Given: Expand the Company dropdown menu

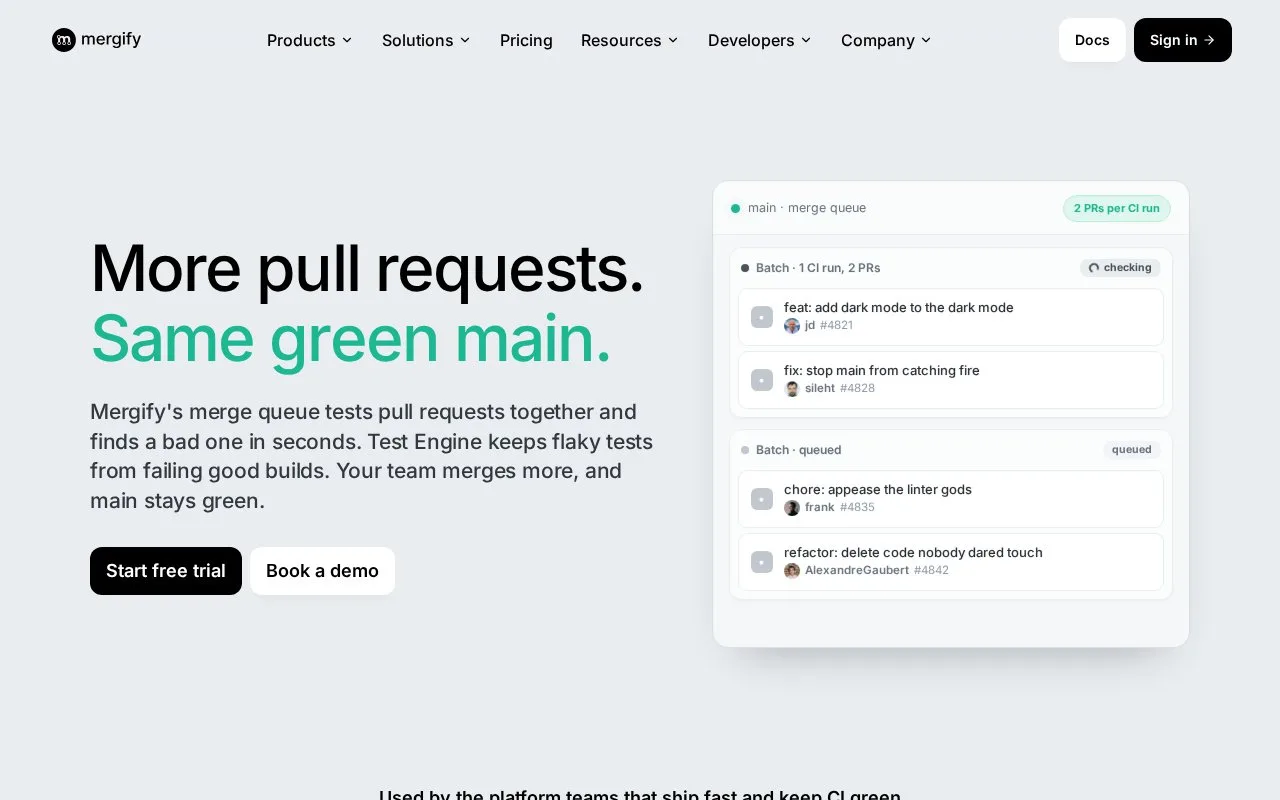Looking at the screenshot, I should point(886,40).
